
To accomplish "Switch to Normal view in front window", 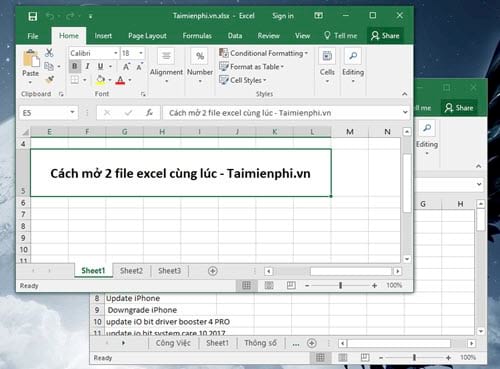I will click(247, 285).
